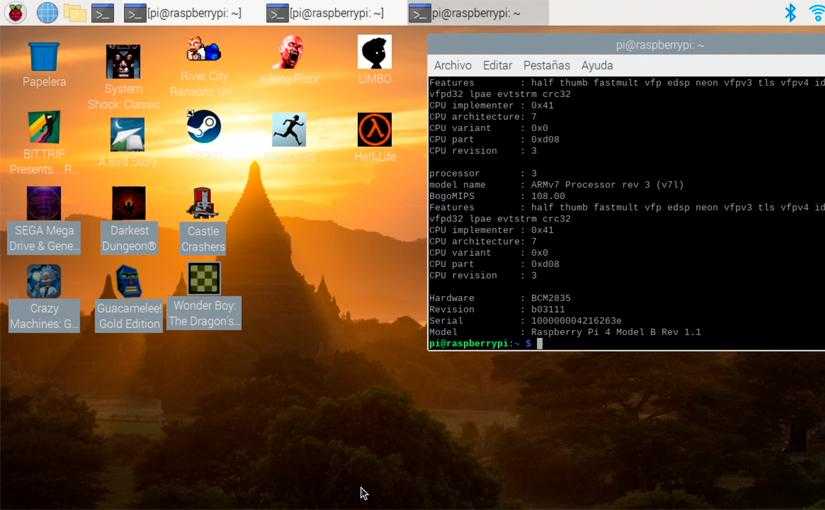Launch Wonder Boy: The Dragon's Trap
Image resolution: width=825 pixels, height=510 pixels.
[204, 280]
